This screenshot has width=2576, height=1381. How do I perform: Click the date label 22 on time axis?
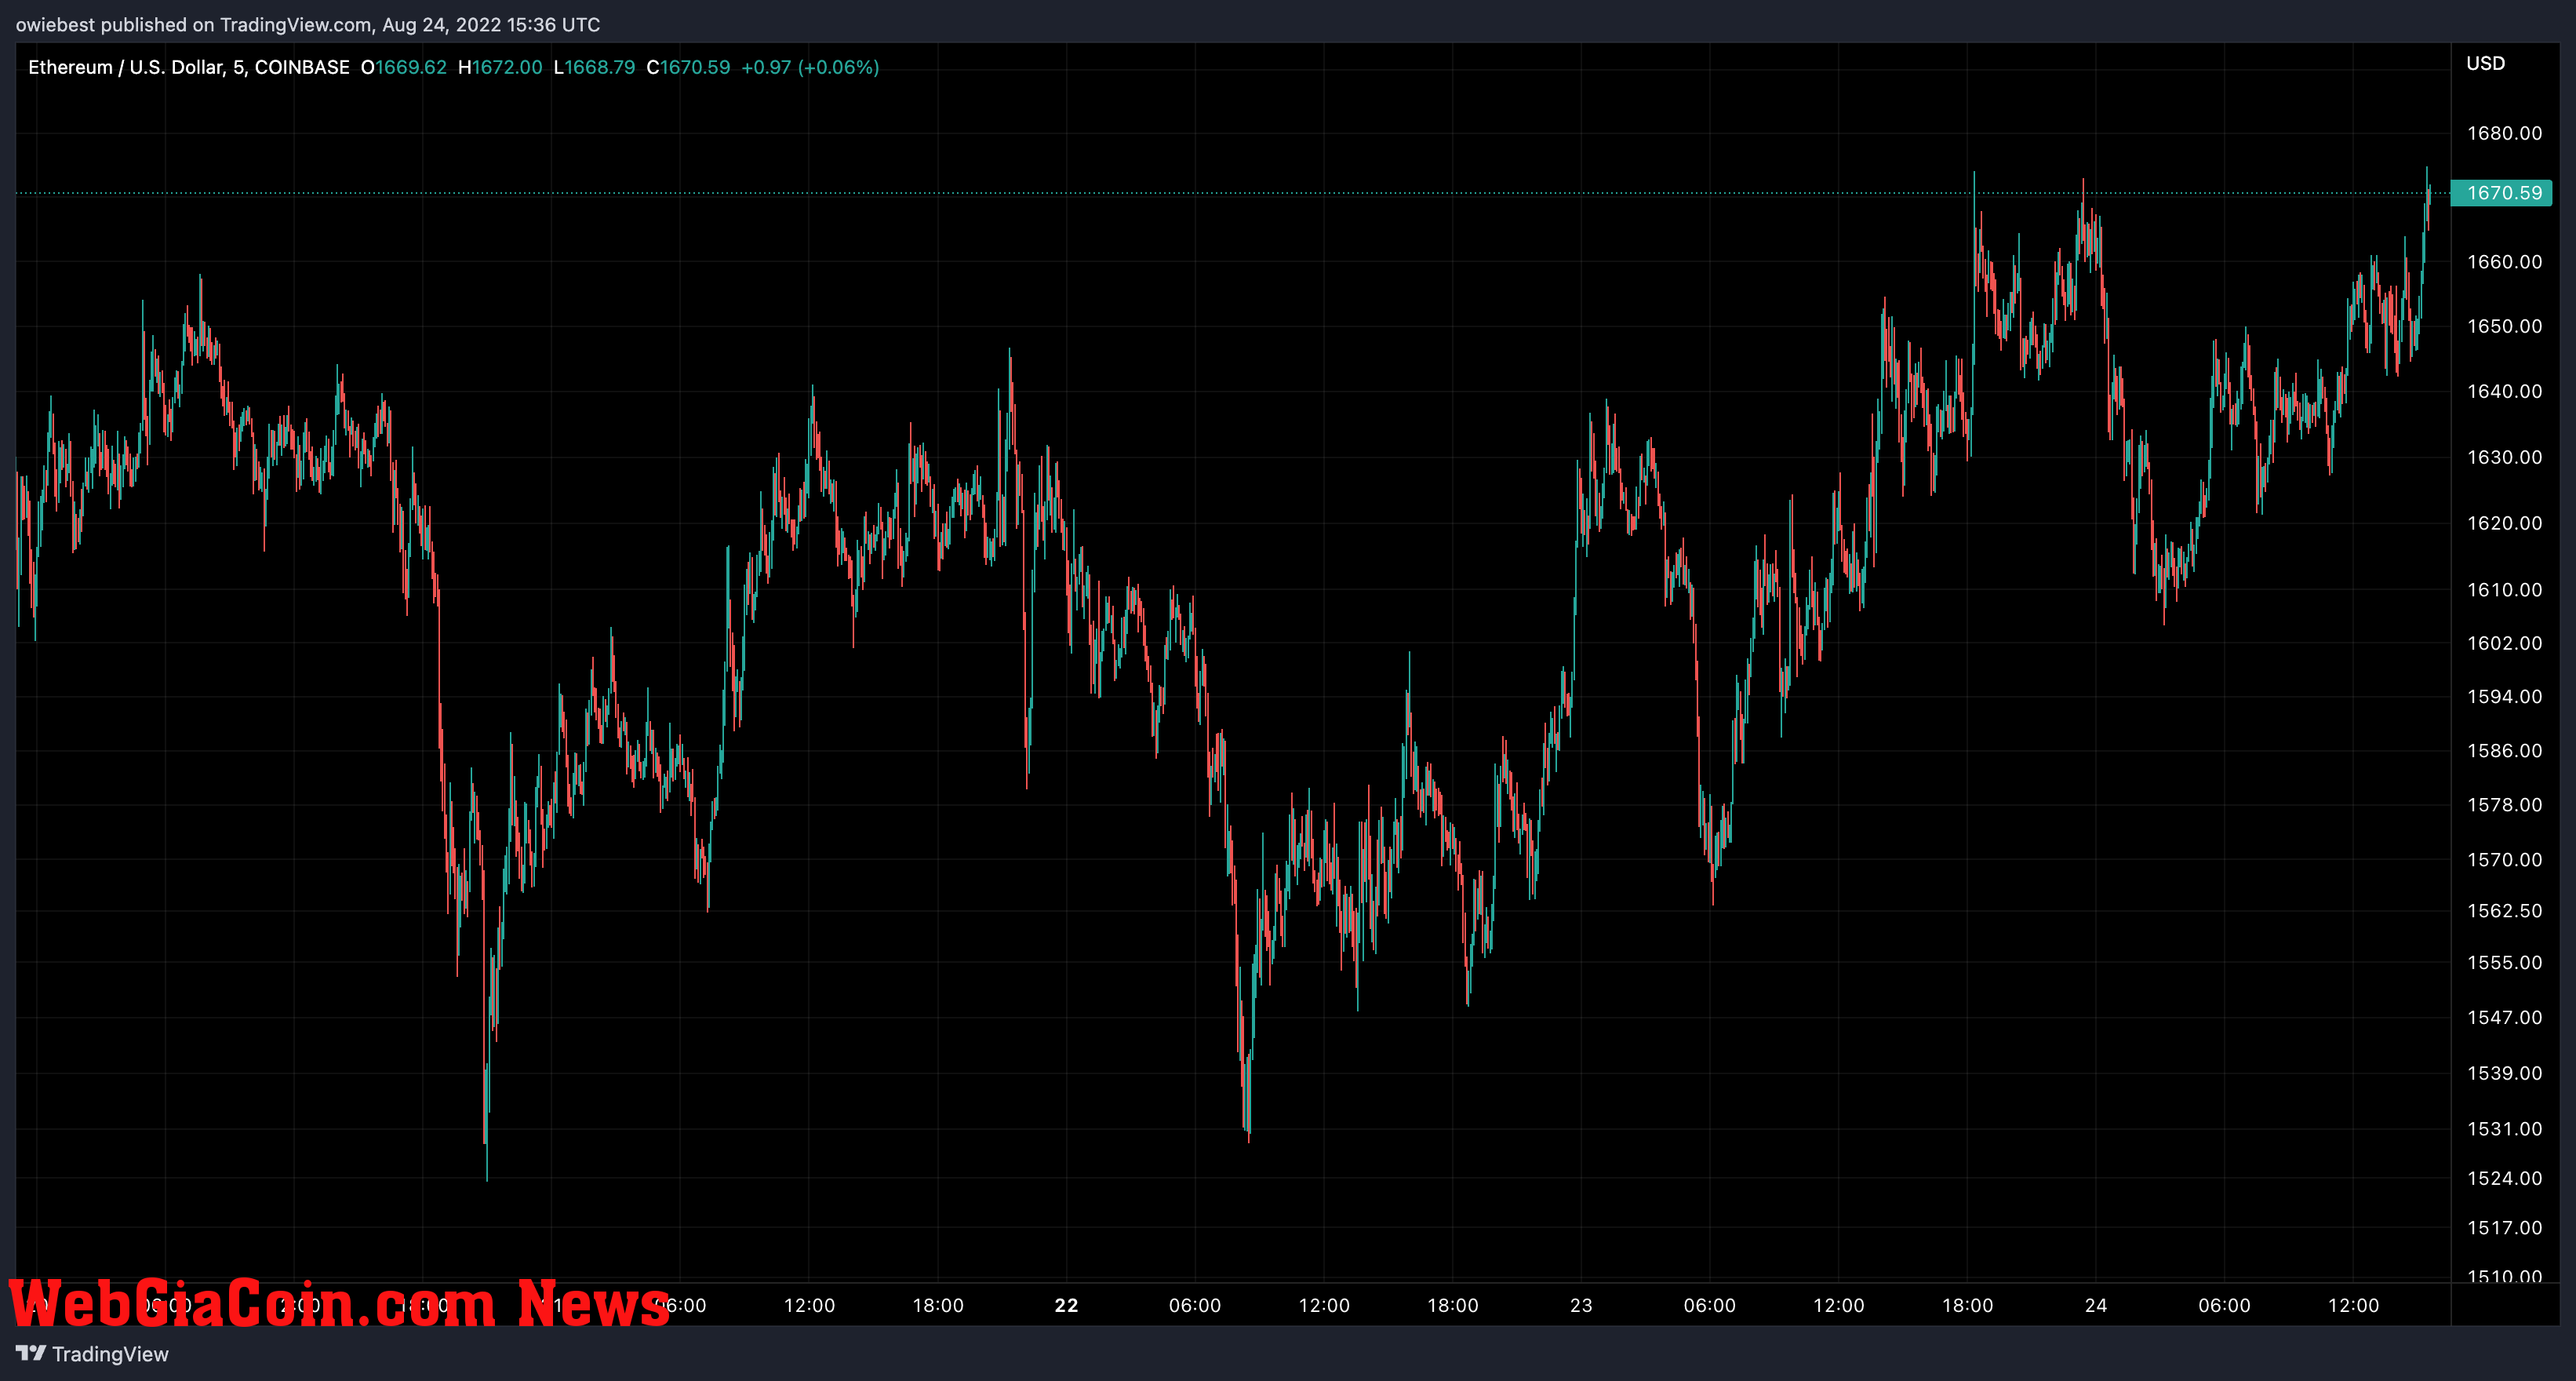click(x=1067, y=1305)
